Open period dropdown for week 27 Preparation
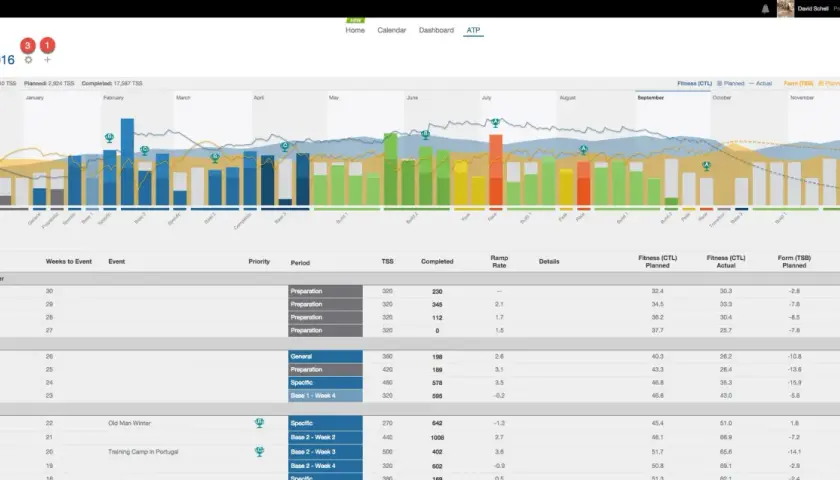This screenshot has height=480, width=840. coord(325,331)
